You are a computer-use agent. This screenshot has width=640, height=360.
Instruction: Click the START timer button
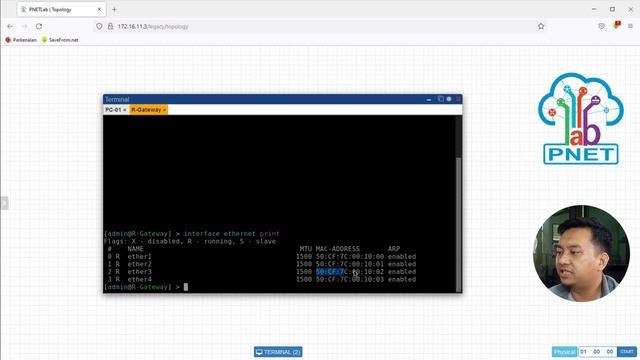click(627, 352)
